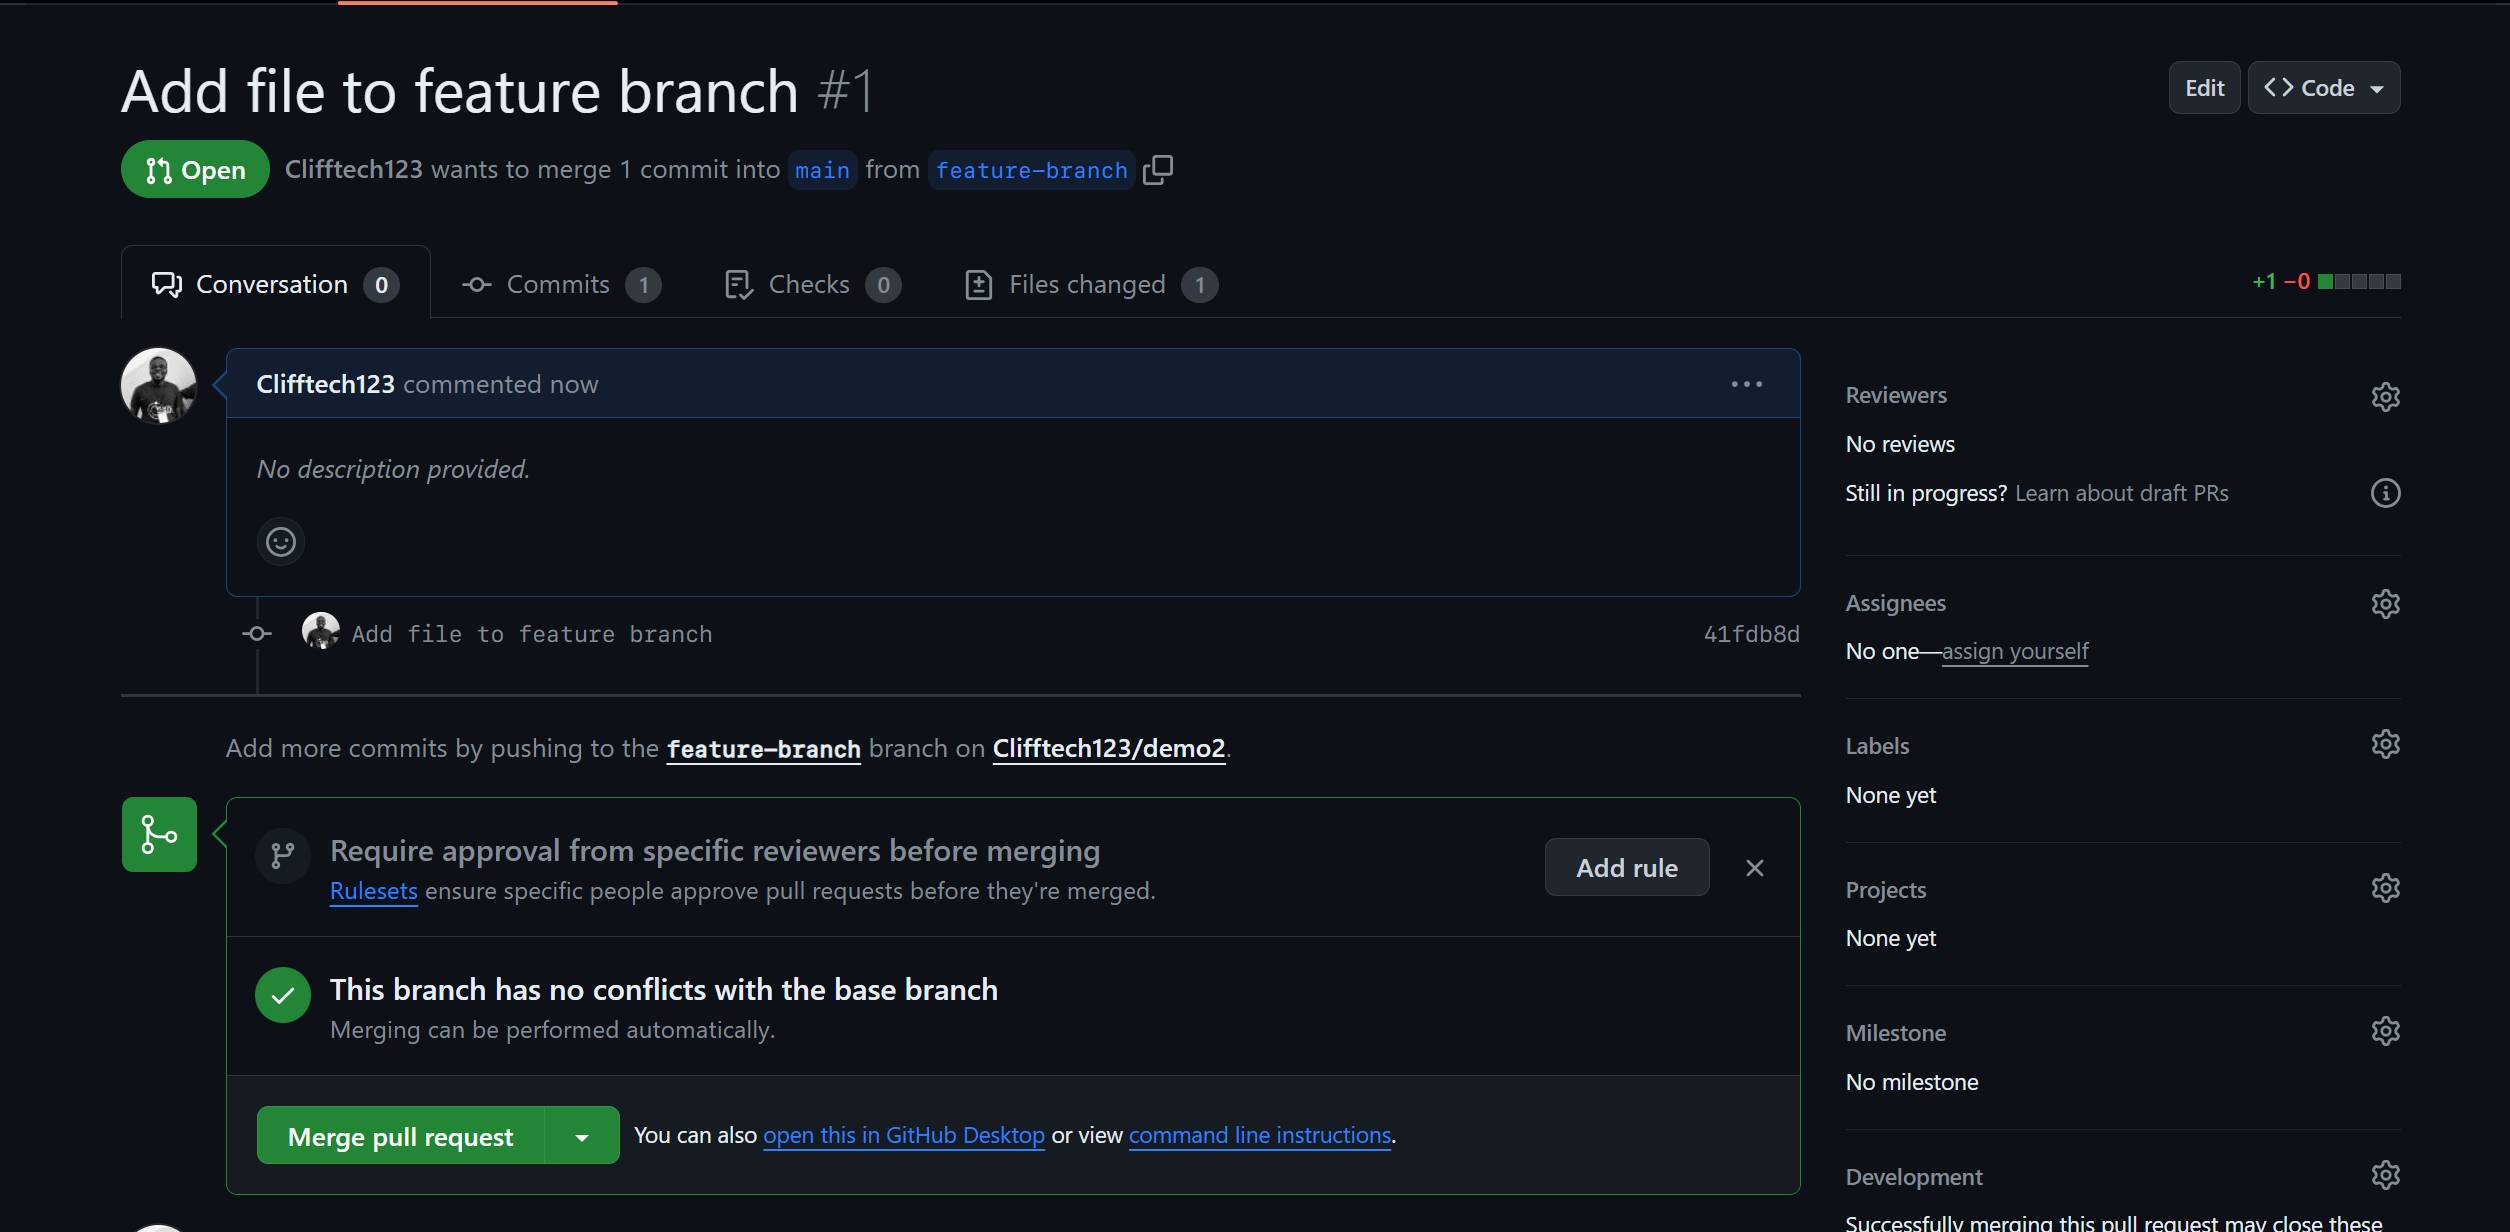Dismiss the Add rule suggestion
The image size is (2510, 1232).
(x=1754, y=868)
